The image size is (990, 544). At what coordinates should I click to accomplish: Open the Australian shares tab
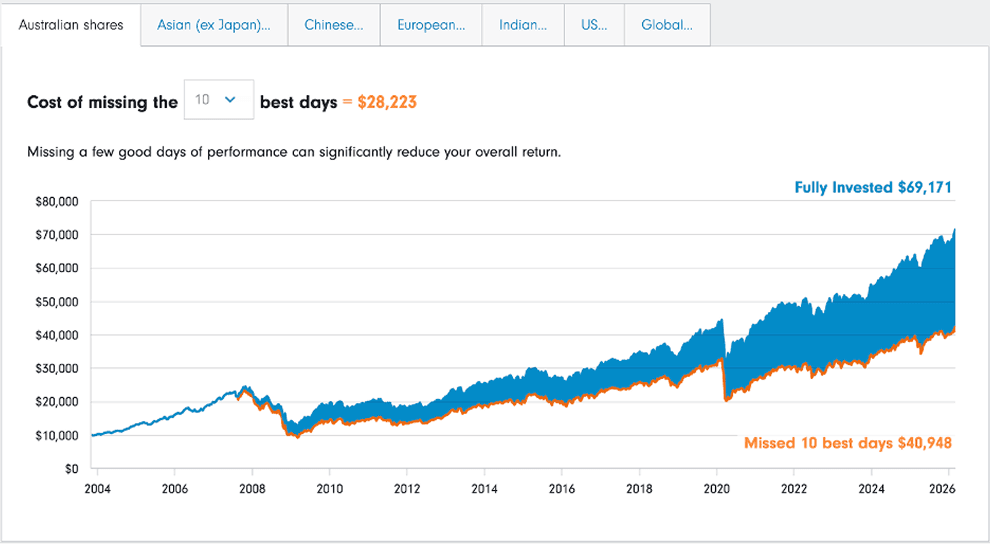coord(71,25)
